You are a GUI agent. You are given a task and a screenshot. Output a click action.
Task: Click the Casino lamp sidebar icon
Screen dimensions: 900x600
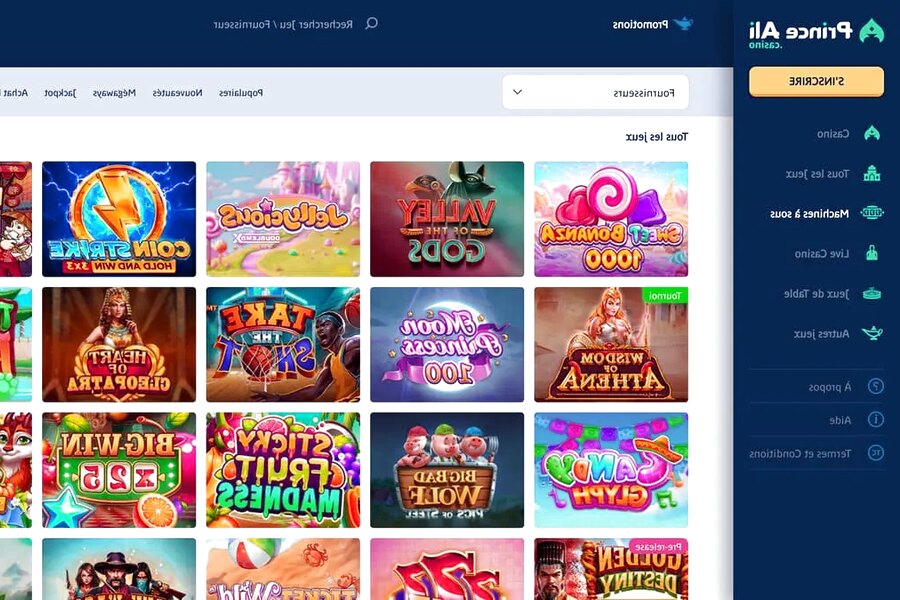(872, 133)
